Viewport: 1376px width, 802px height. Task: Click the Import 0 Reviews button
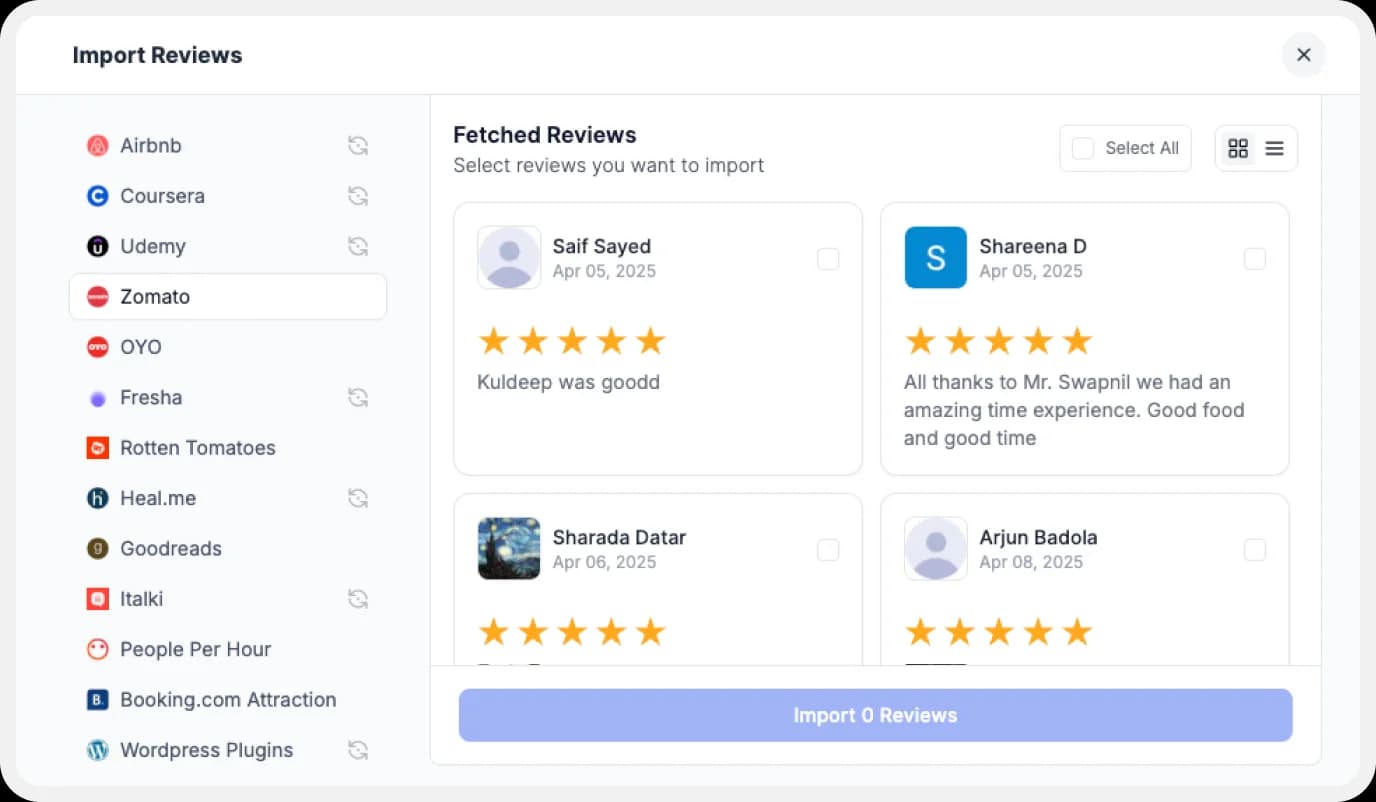pyautogui.click(x=875, y=714)
